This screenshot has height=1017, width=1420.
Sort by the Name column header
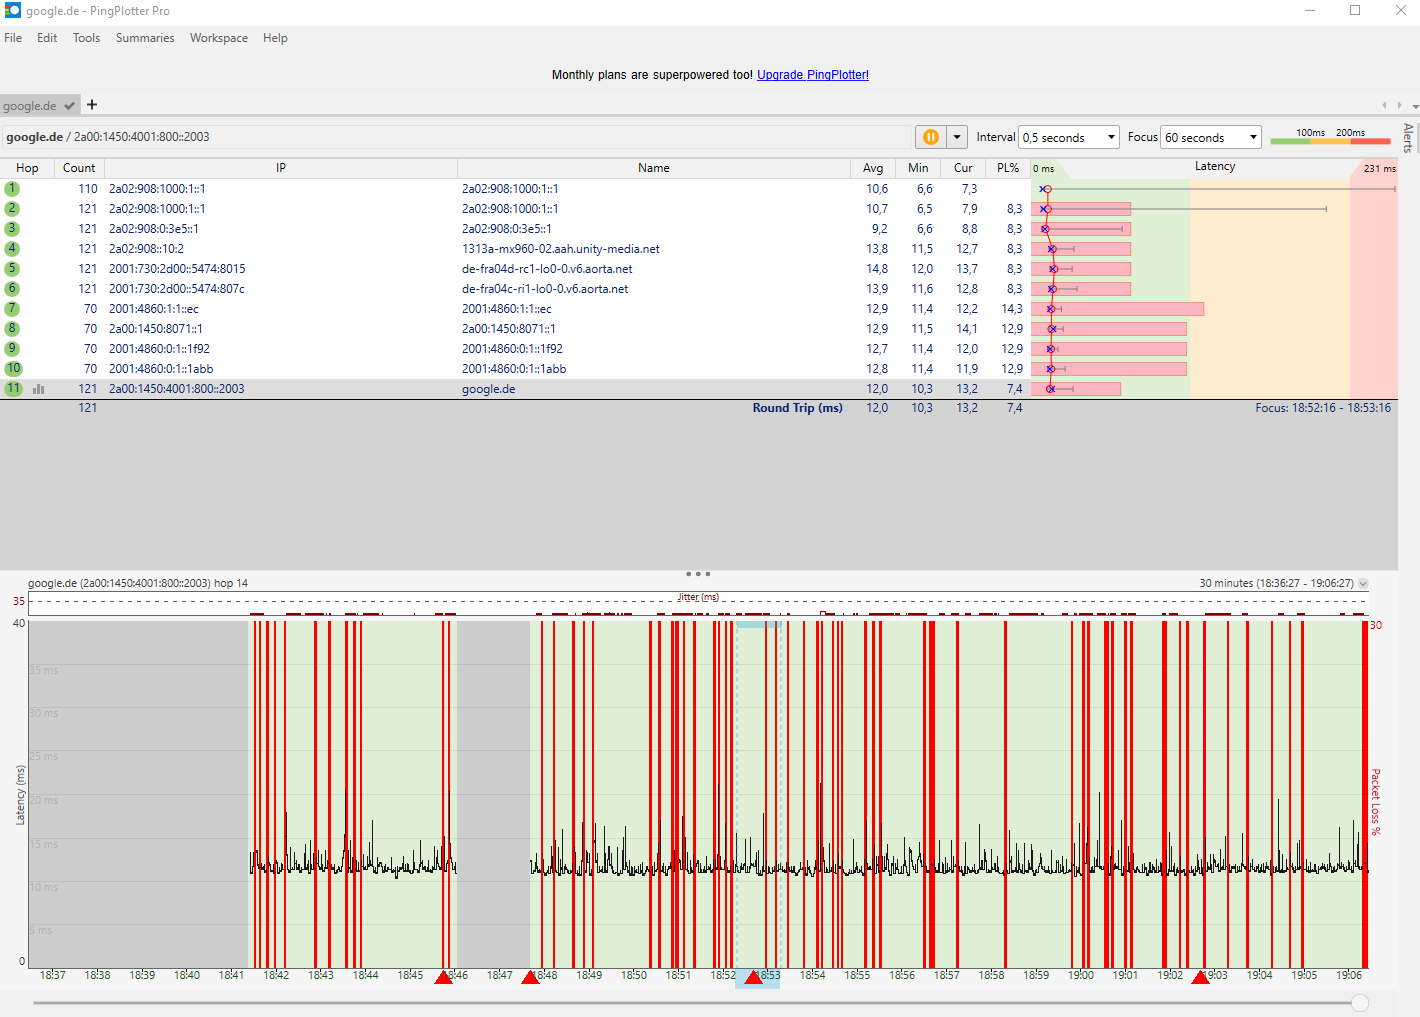tap(654, 168)
